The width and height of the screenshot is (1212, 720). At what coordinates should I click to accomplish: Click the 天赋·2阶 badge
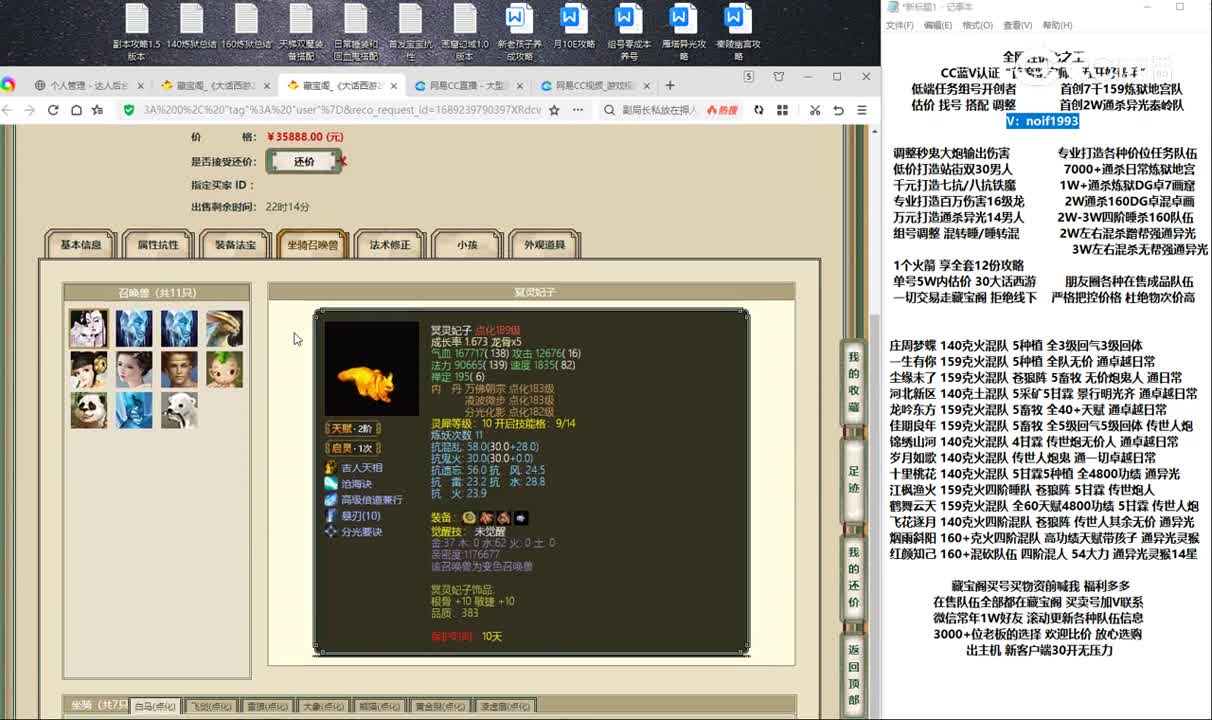351,428
